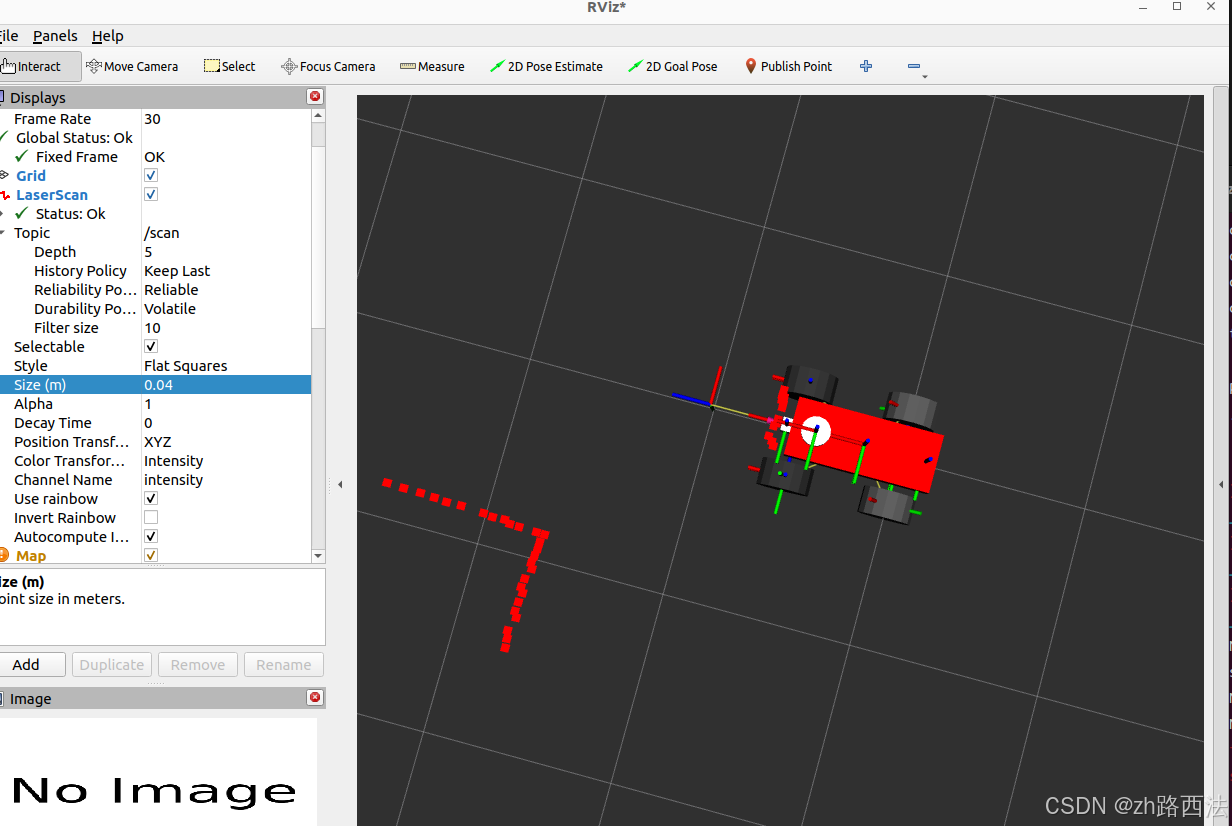Image resolution: width=1232 pixels, height=826 pixels.
Task: Click the Add display button
Action: tap(30, 665)
